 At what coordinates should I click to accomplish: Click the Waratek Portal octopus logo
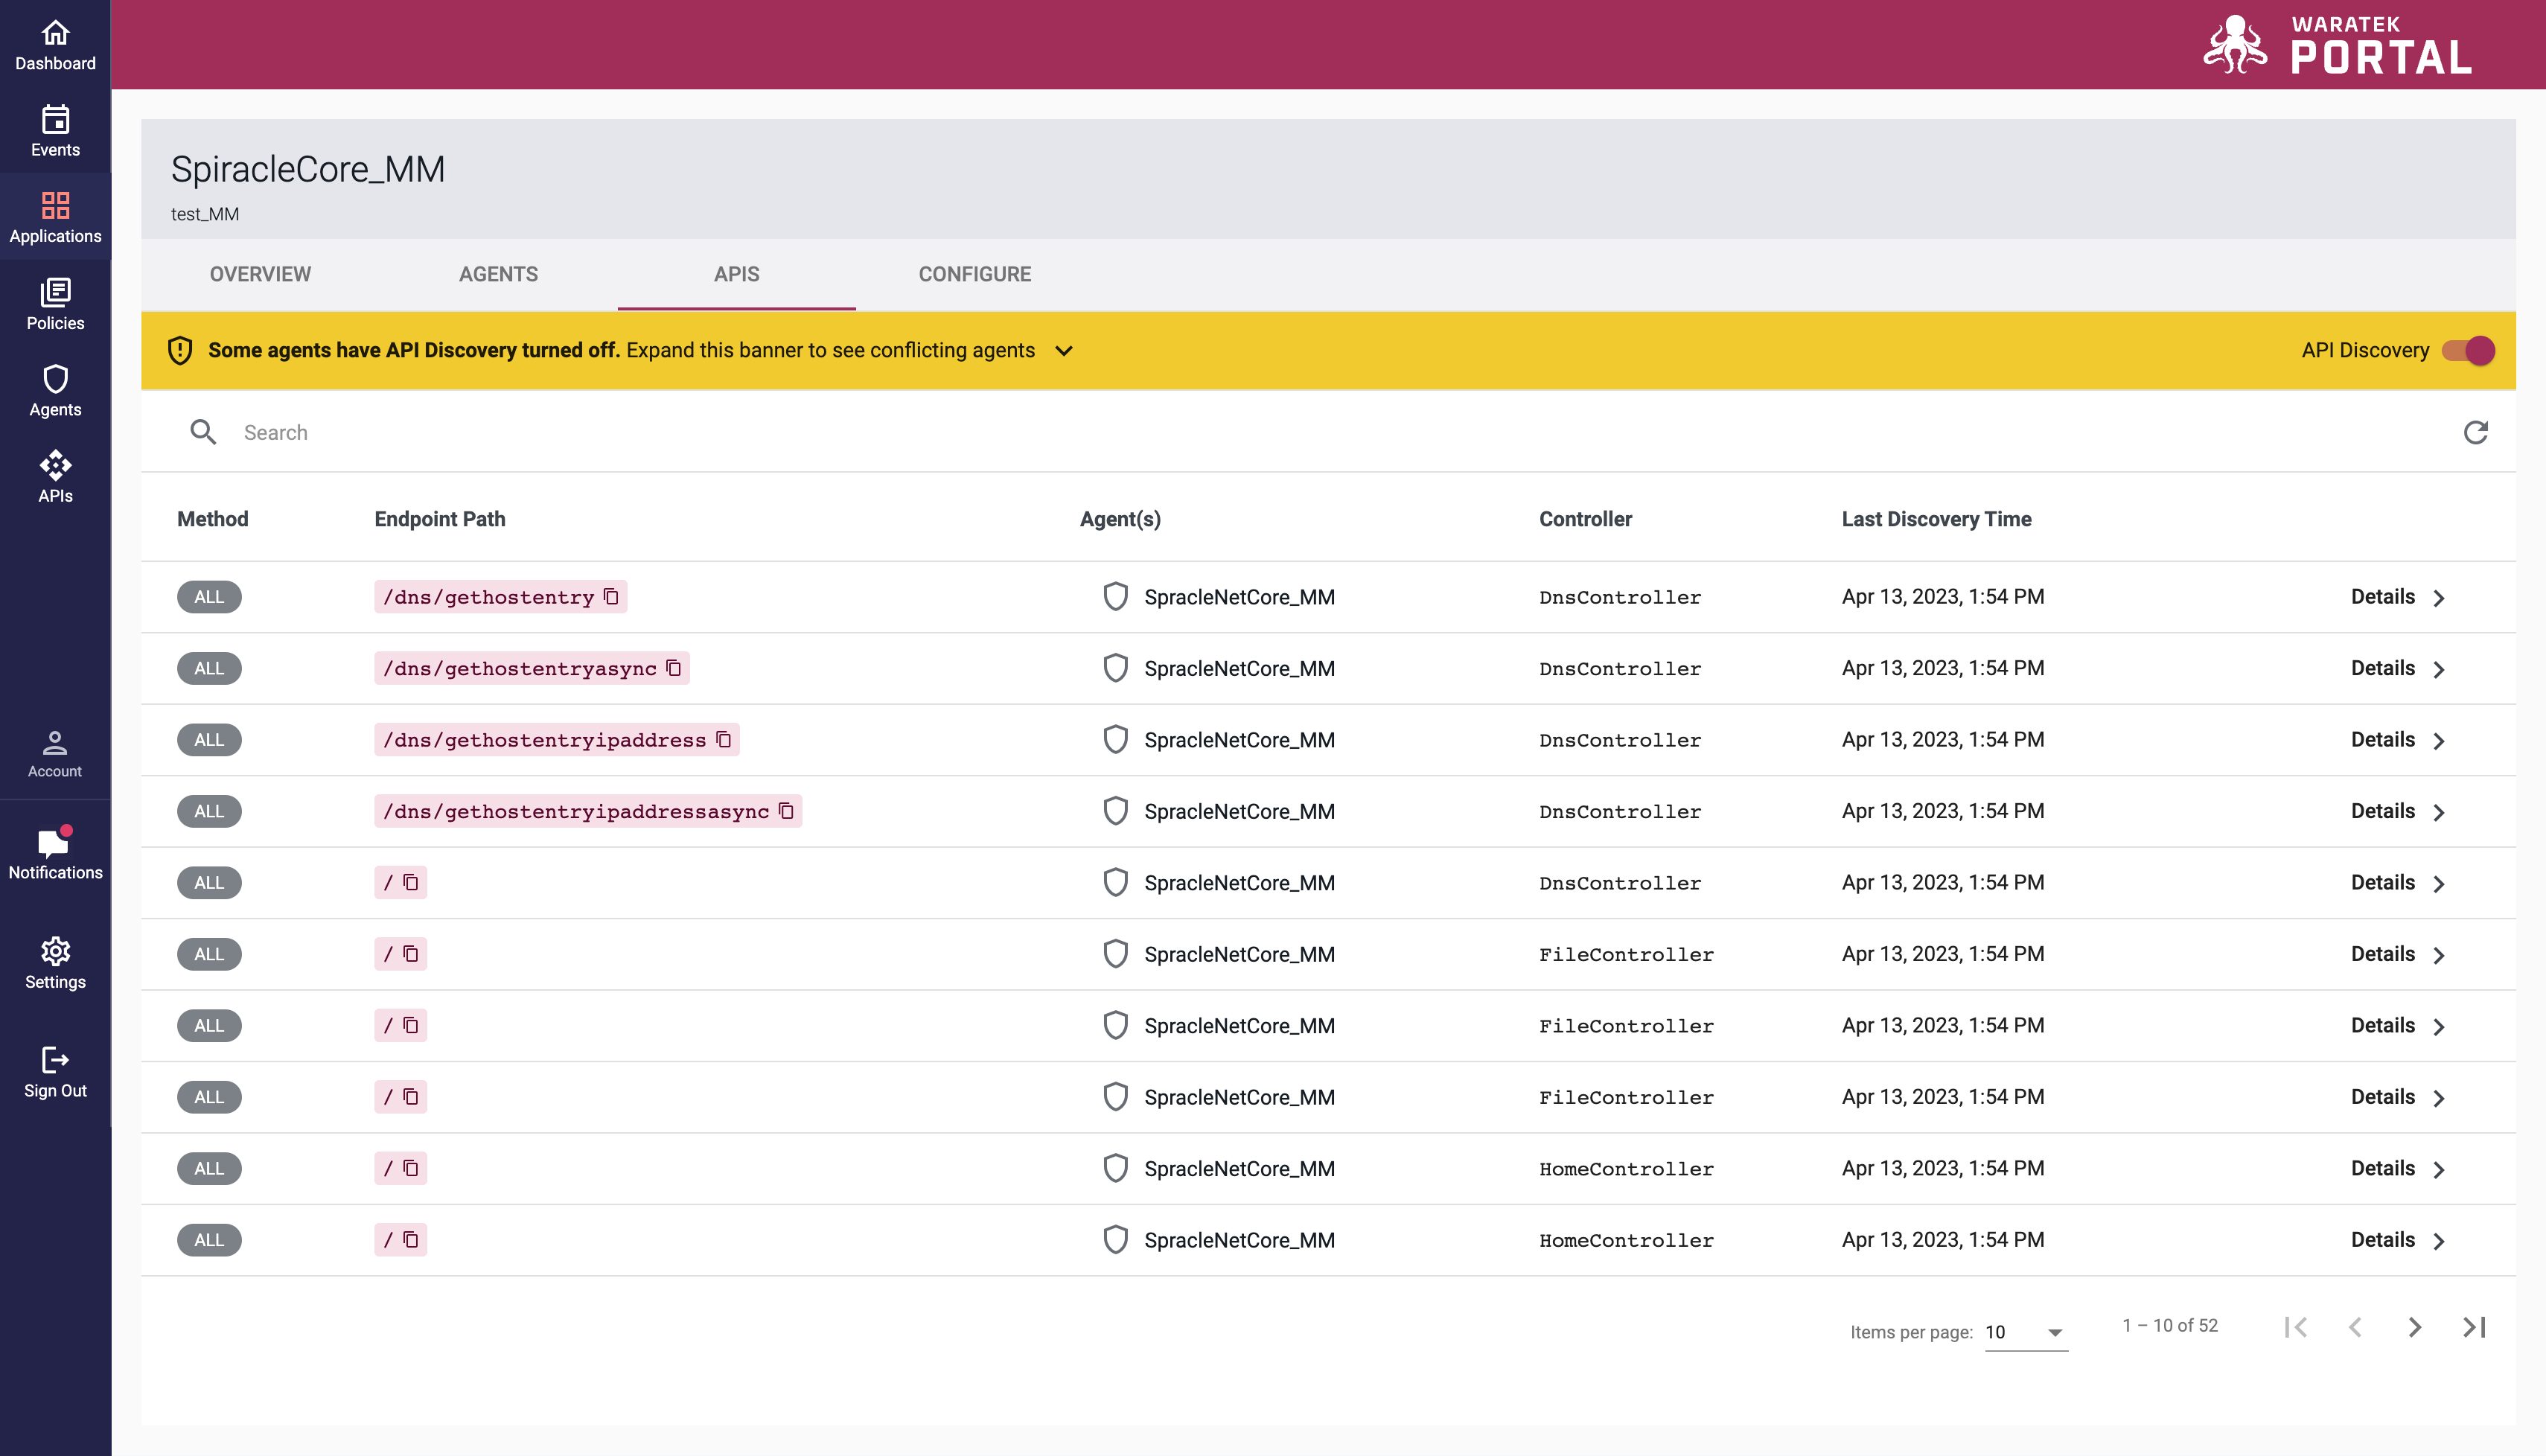[2236, 44]
